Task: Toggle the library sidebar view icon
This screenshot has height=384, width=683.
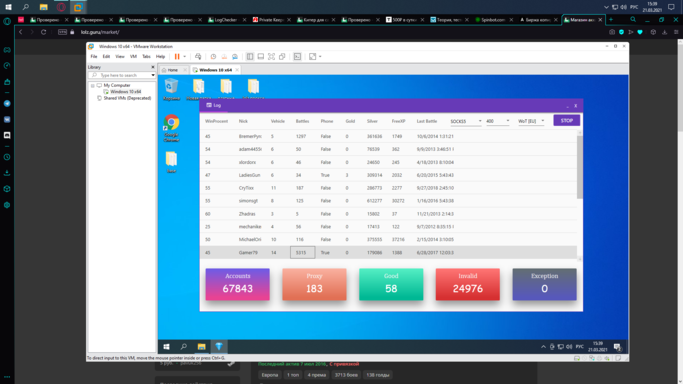Action: click(x=250, y=57)
